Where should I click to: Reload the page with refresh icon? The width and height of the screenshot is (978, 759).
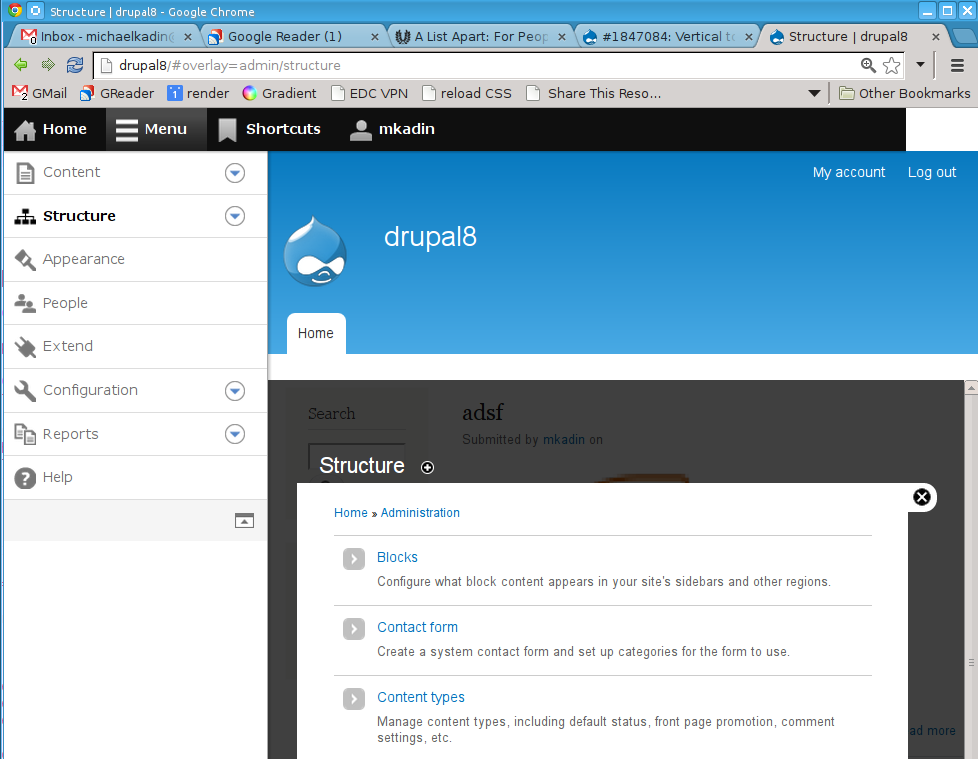click(75, 65)
